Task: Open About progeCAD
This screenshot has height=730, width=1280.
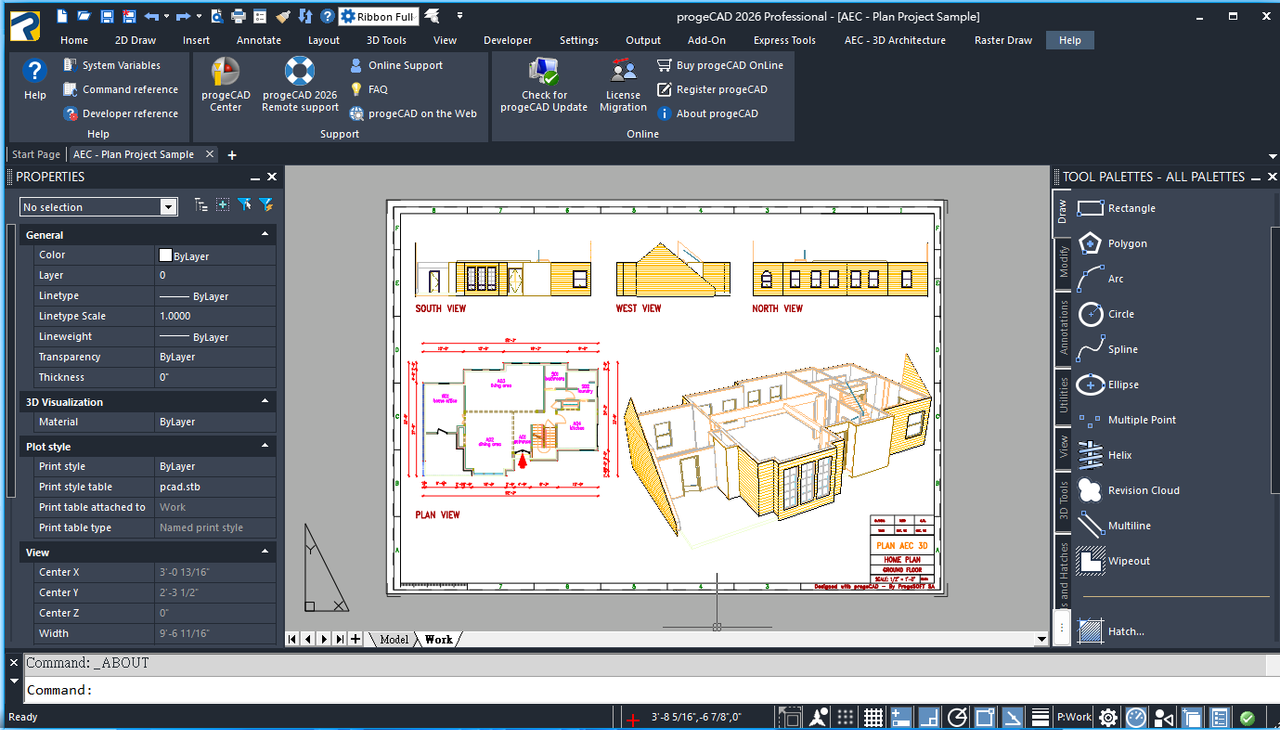Action: (707, 113)
